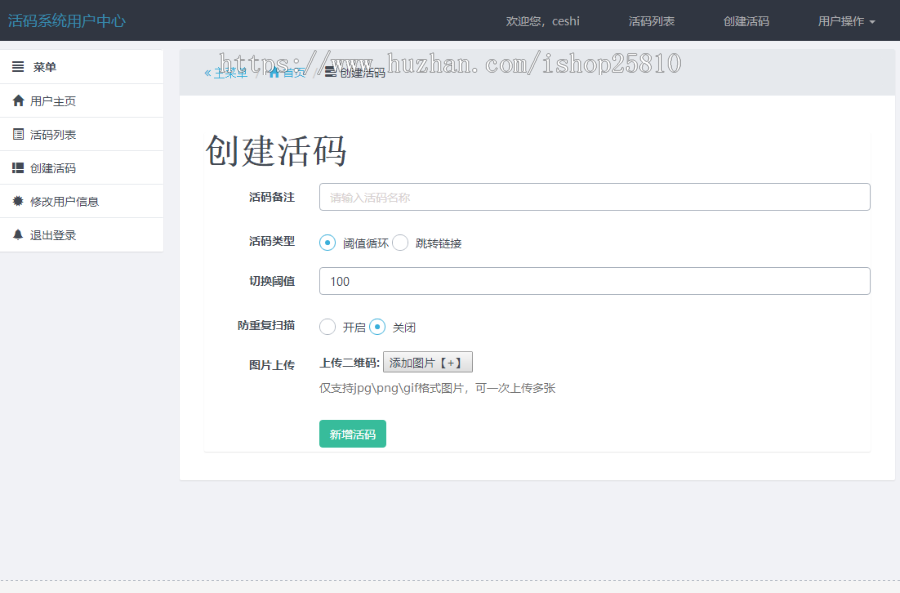Open 活码列表 in the top navigation

[651, 20]
